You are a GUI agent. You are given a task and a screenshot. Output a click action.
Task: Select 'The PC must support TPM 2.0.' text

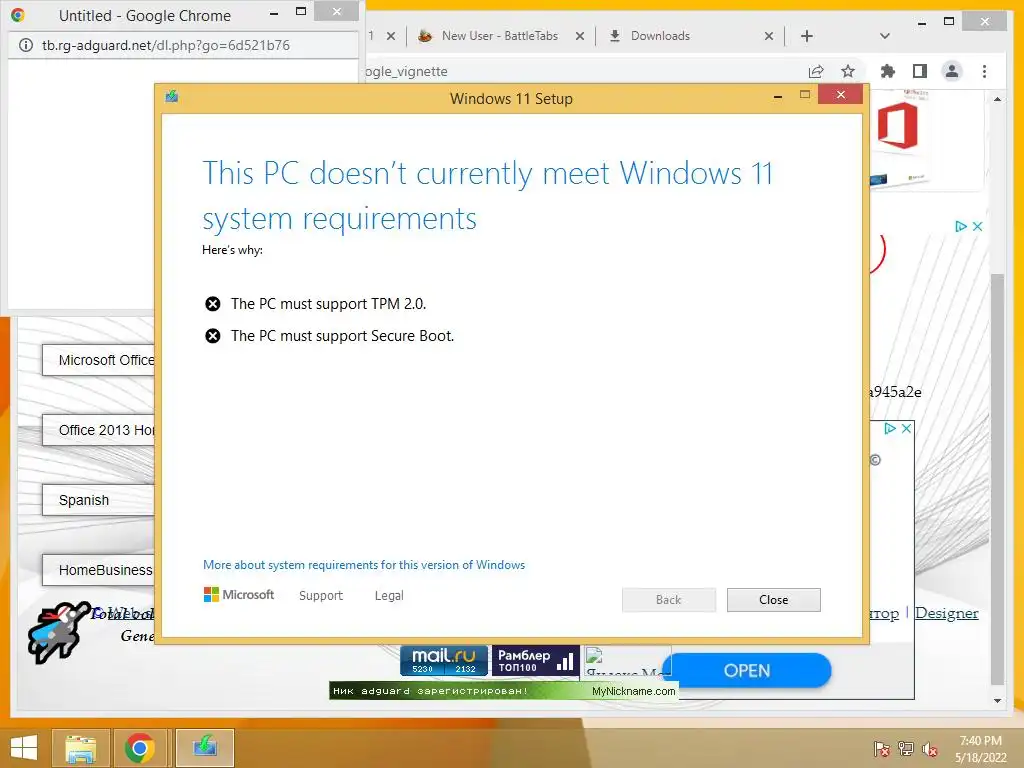coord(328,304)
